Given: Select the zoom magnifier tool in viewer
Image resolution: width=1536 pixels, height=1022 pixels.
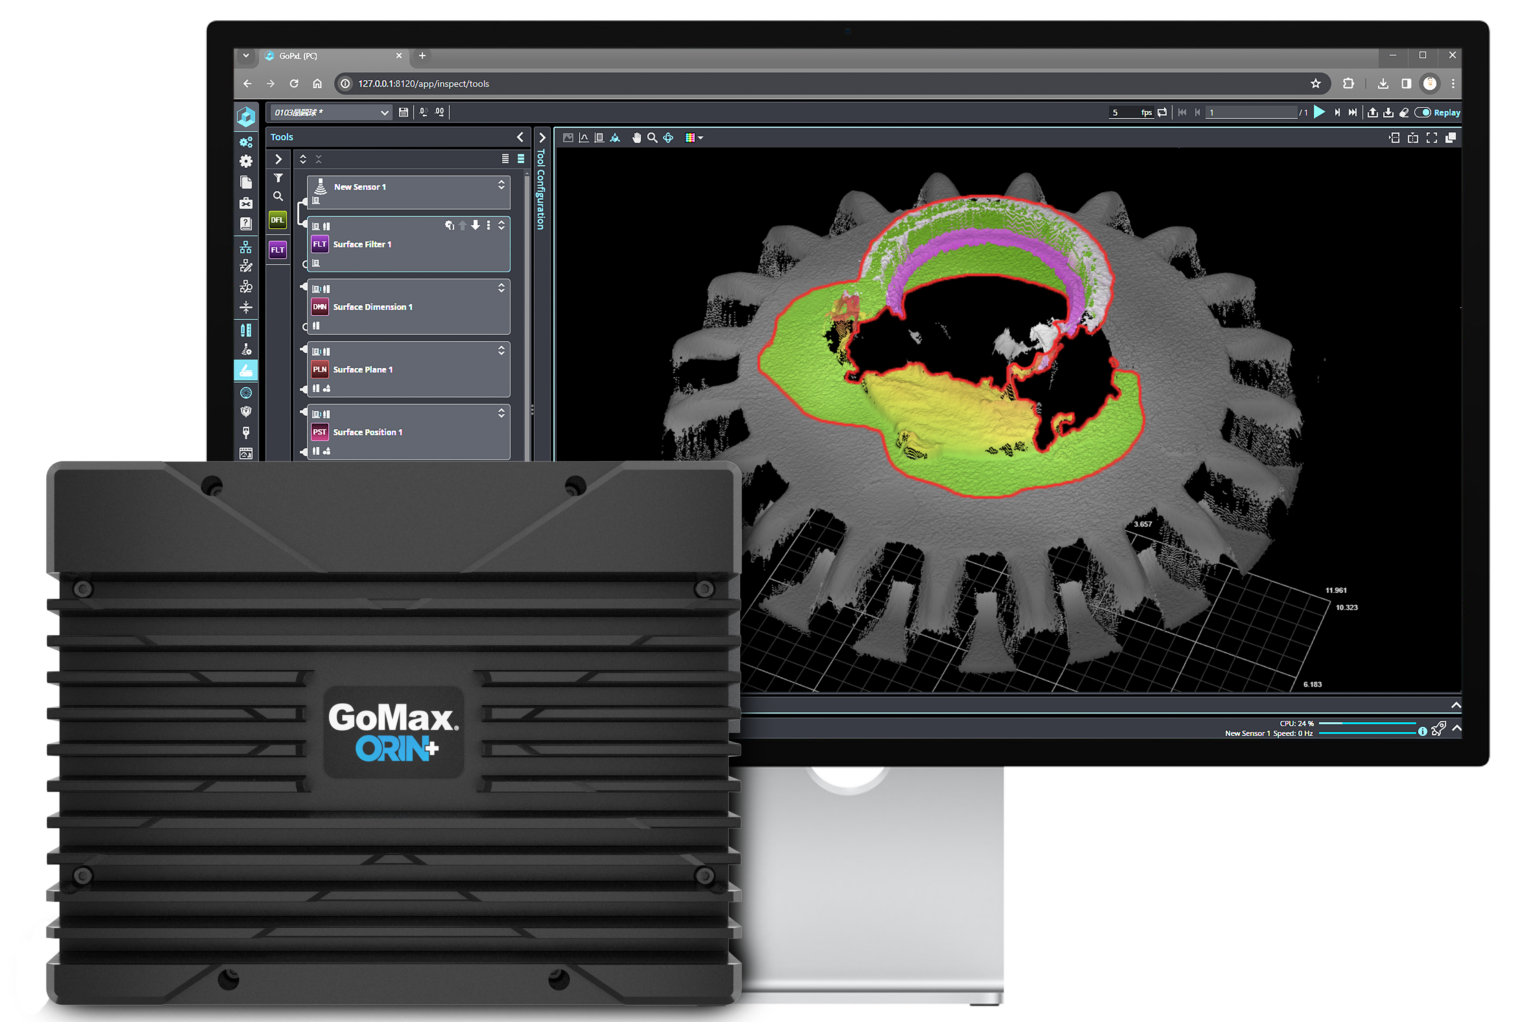Looking at the screenshot, I should pyautogui.click(x=652, y=138).
